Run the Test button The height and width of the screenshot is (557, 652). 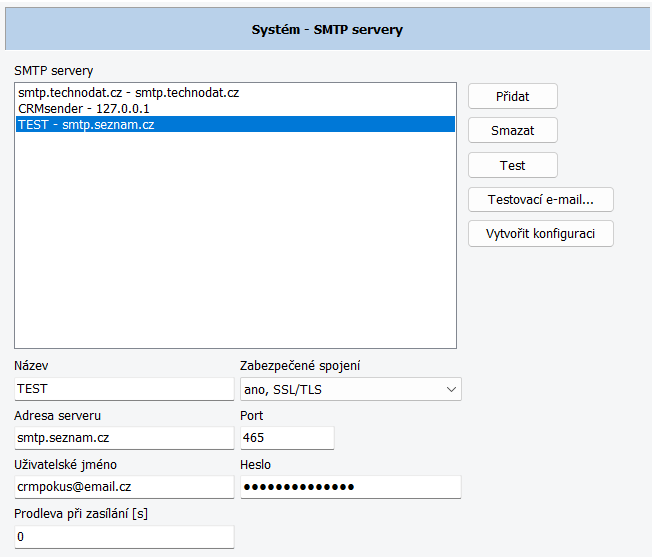click(512, 165)
